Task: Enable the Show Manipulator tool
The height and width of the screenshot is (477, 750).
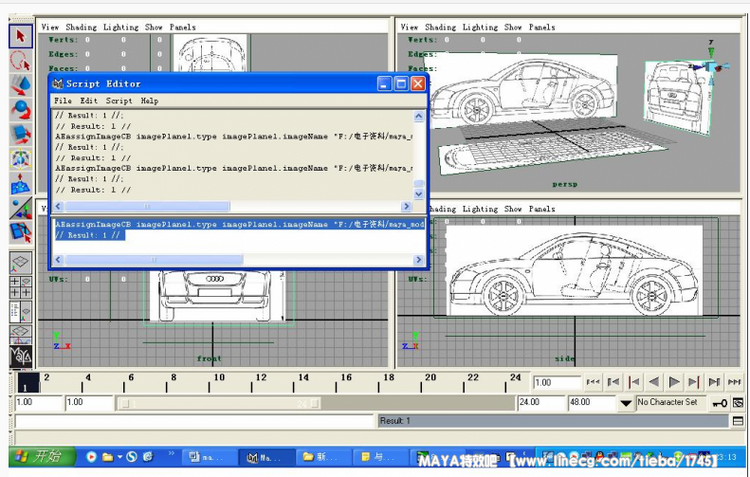Action: point(21,208)
